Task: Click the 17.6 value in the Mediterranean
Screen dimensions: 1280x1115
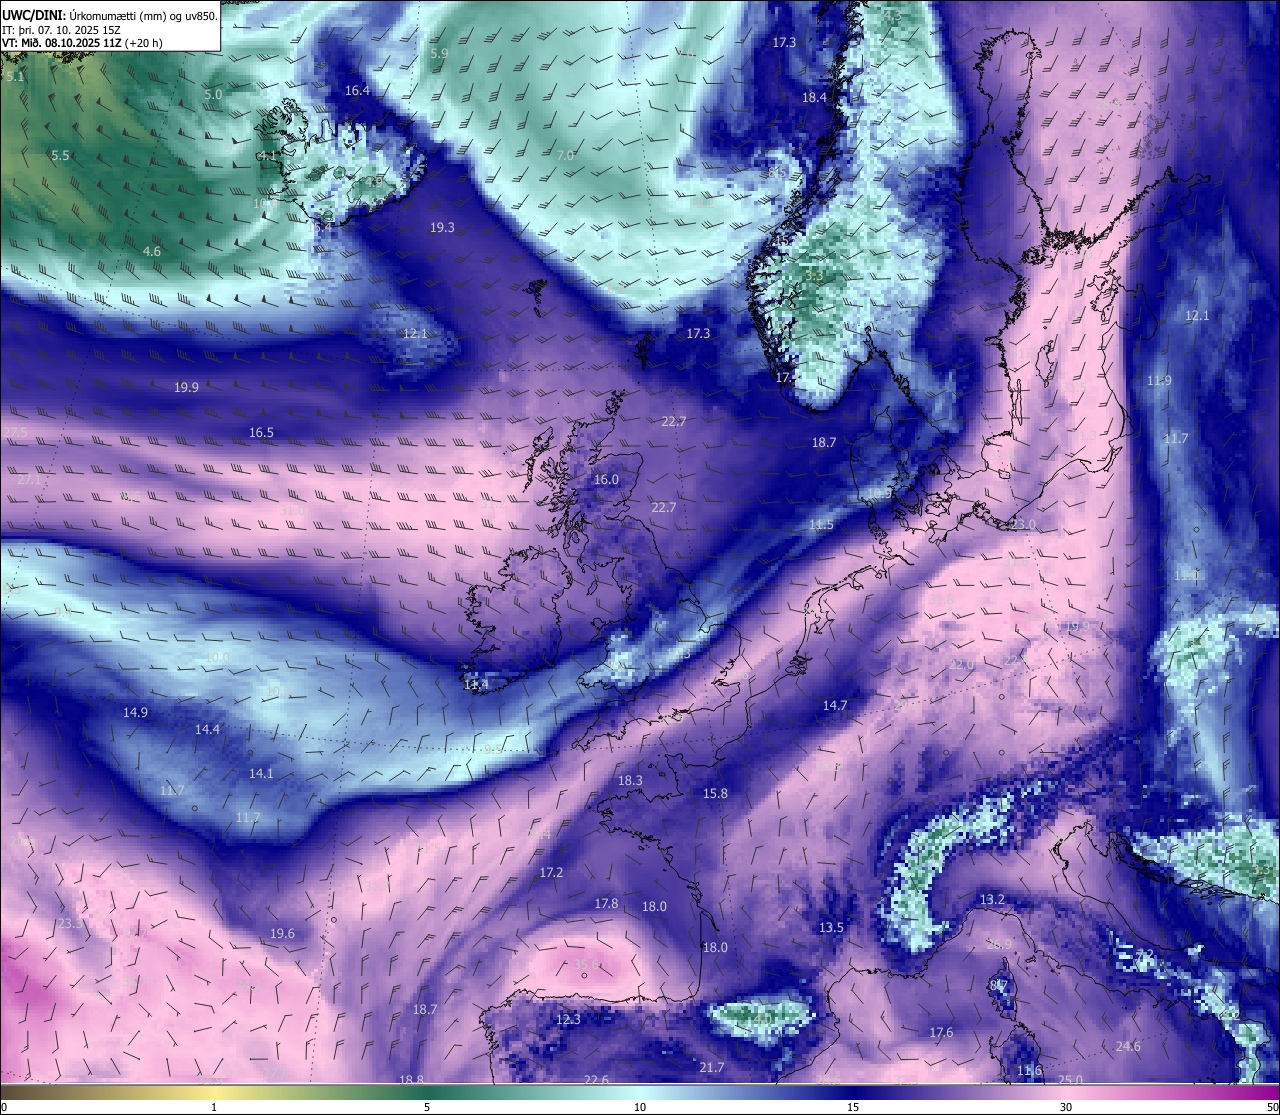Action: pyautogui.click(x=941, y=1032)
